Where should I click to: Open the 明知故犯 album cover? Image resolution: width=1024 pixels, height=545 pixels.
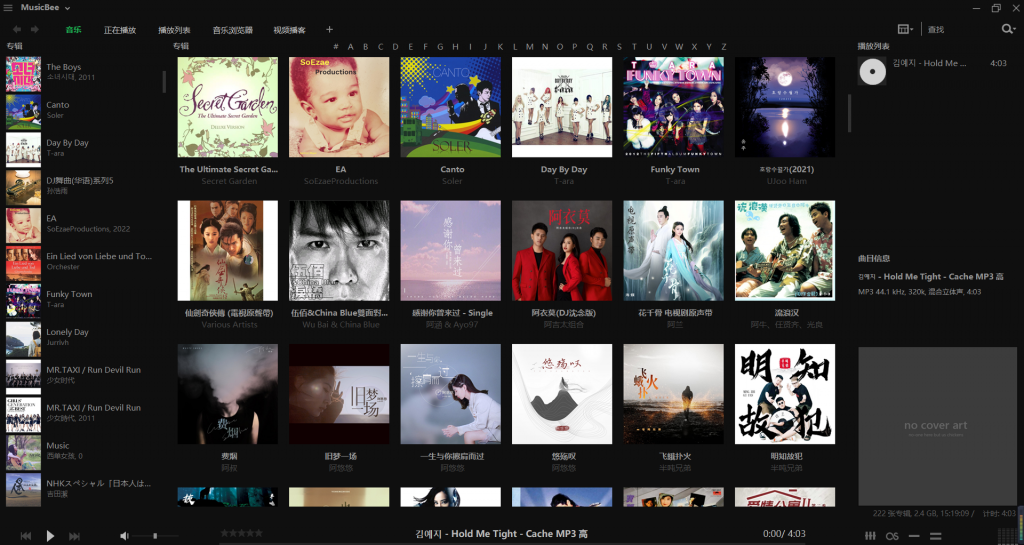(785, 394)
